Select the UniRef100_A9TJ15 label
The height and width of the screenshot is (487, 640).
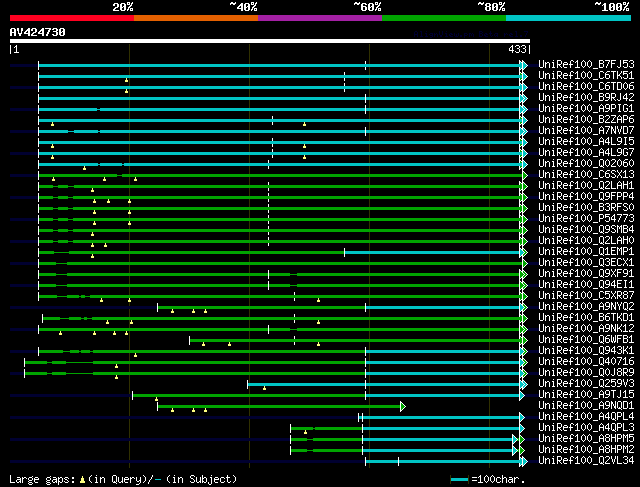586,395
